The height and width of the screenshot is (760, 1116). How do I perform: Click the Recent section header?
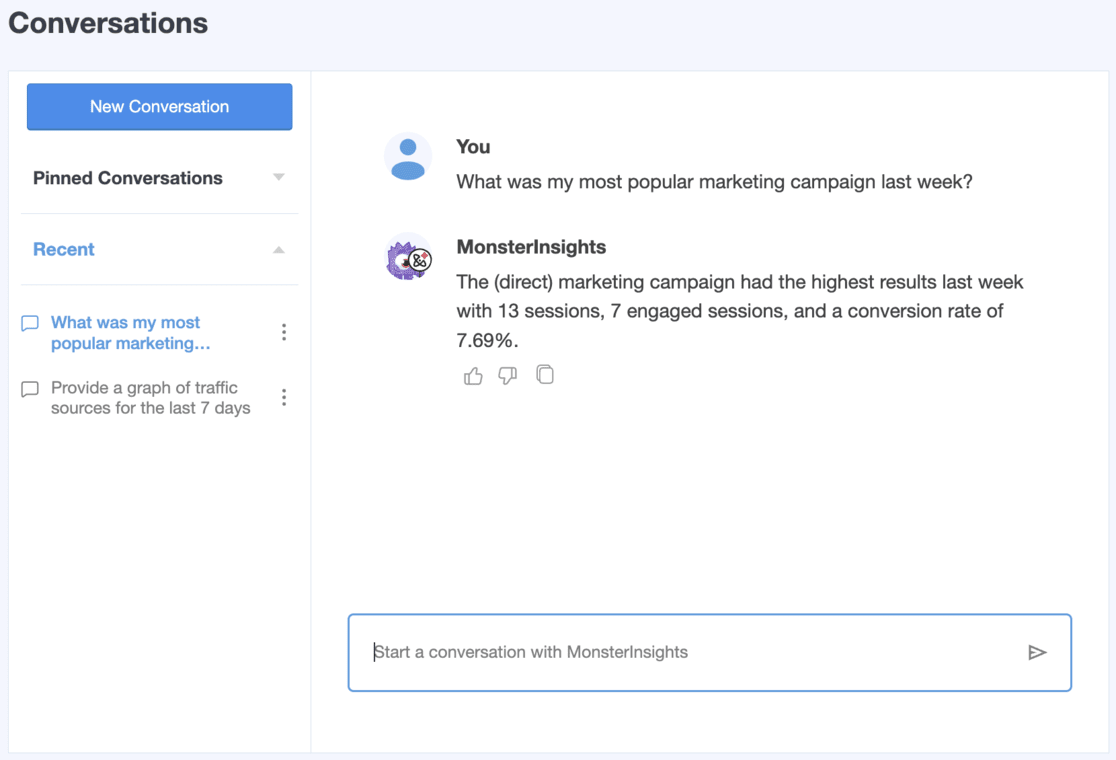point(63,249)
